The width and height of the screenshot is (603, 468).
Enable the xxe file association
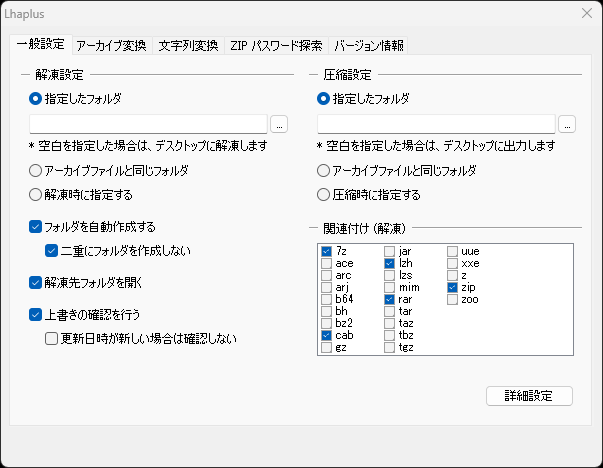coord(453,263)
